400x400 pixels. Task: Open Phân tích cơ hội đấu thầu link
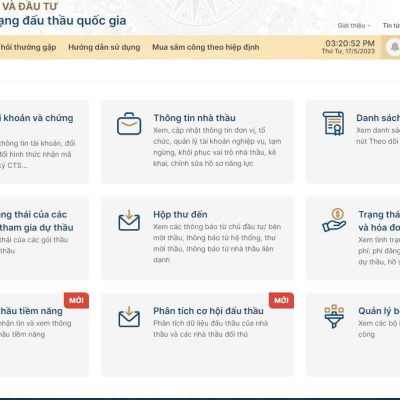pos(208,311)
